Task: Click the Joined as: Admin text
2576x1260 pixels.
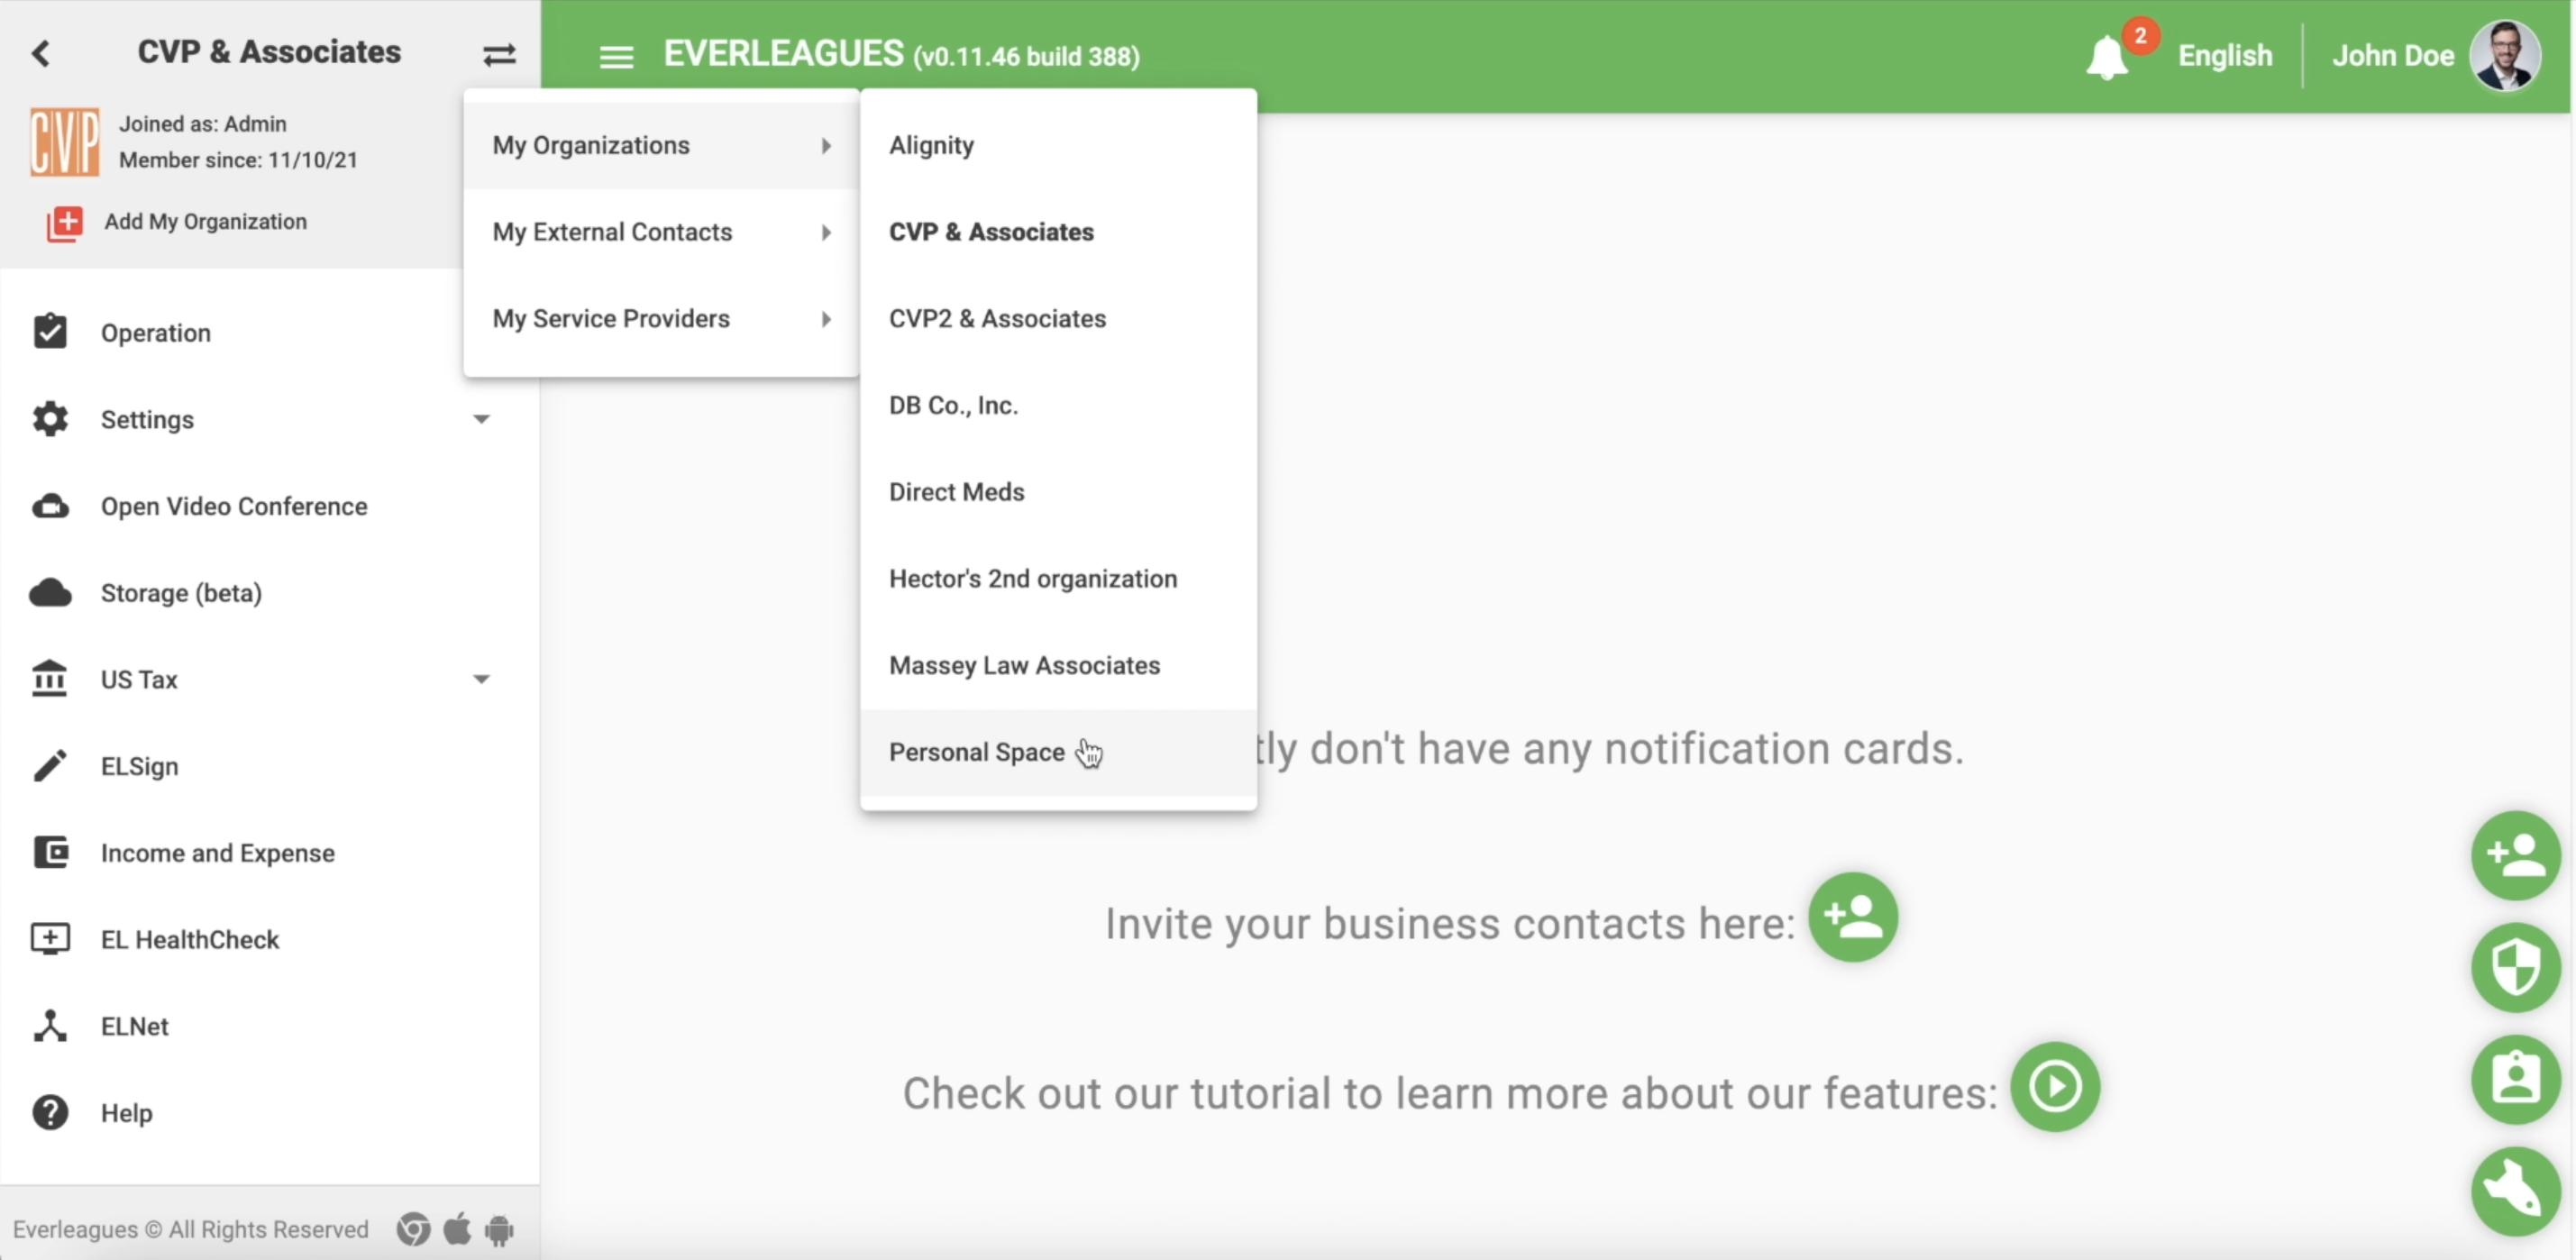Action: (203, 124)
